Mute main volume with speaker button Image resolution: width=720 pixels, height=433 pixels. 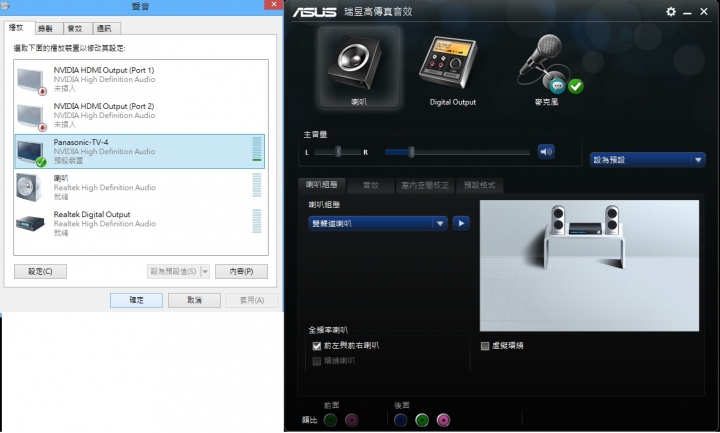[546, 152]
